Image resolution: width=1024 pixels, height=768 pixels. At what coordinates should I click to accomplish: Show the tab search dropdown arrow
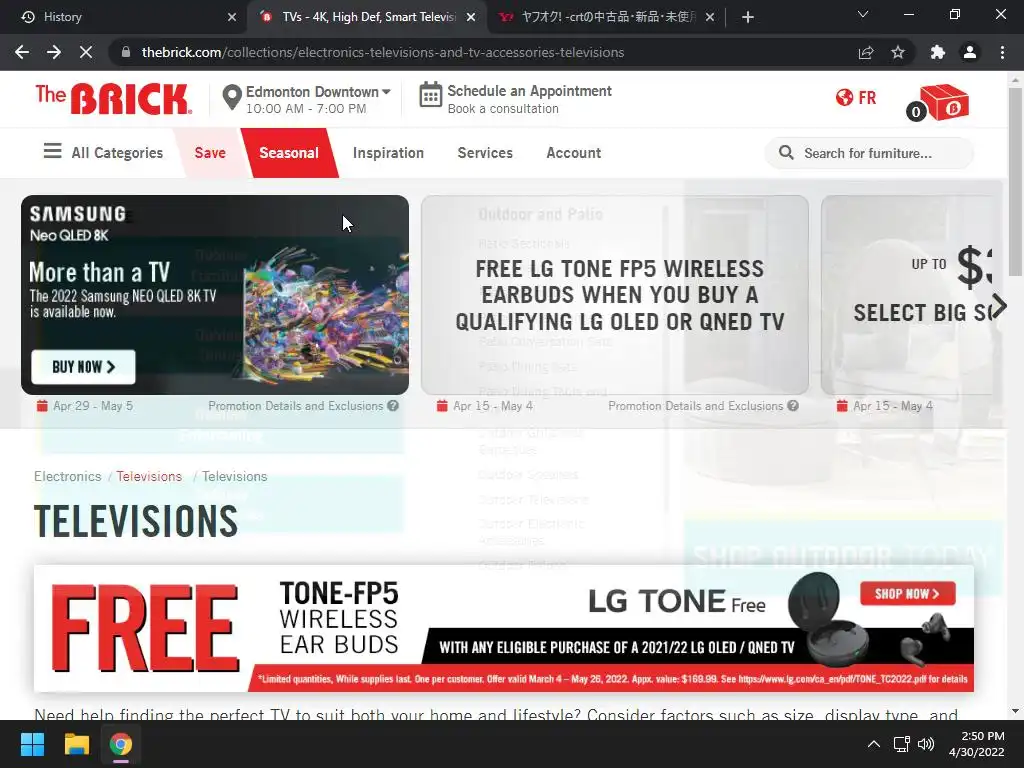(x=863, y=14)
